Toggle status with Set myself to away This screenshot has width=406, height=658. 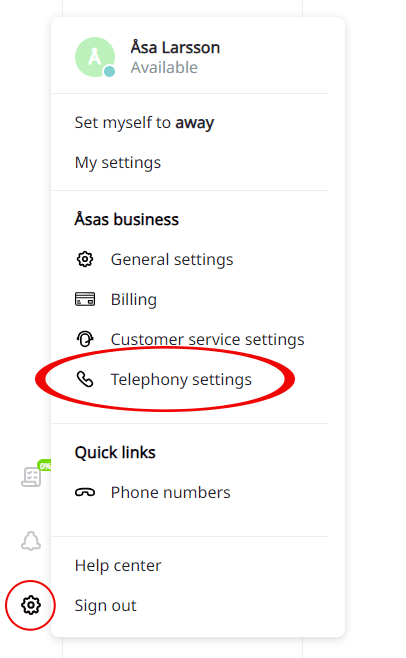click(144, 123)
